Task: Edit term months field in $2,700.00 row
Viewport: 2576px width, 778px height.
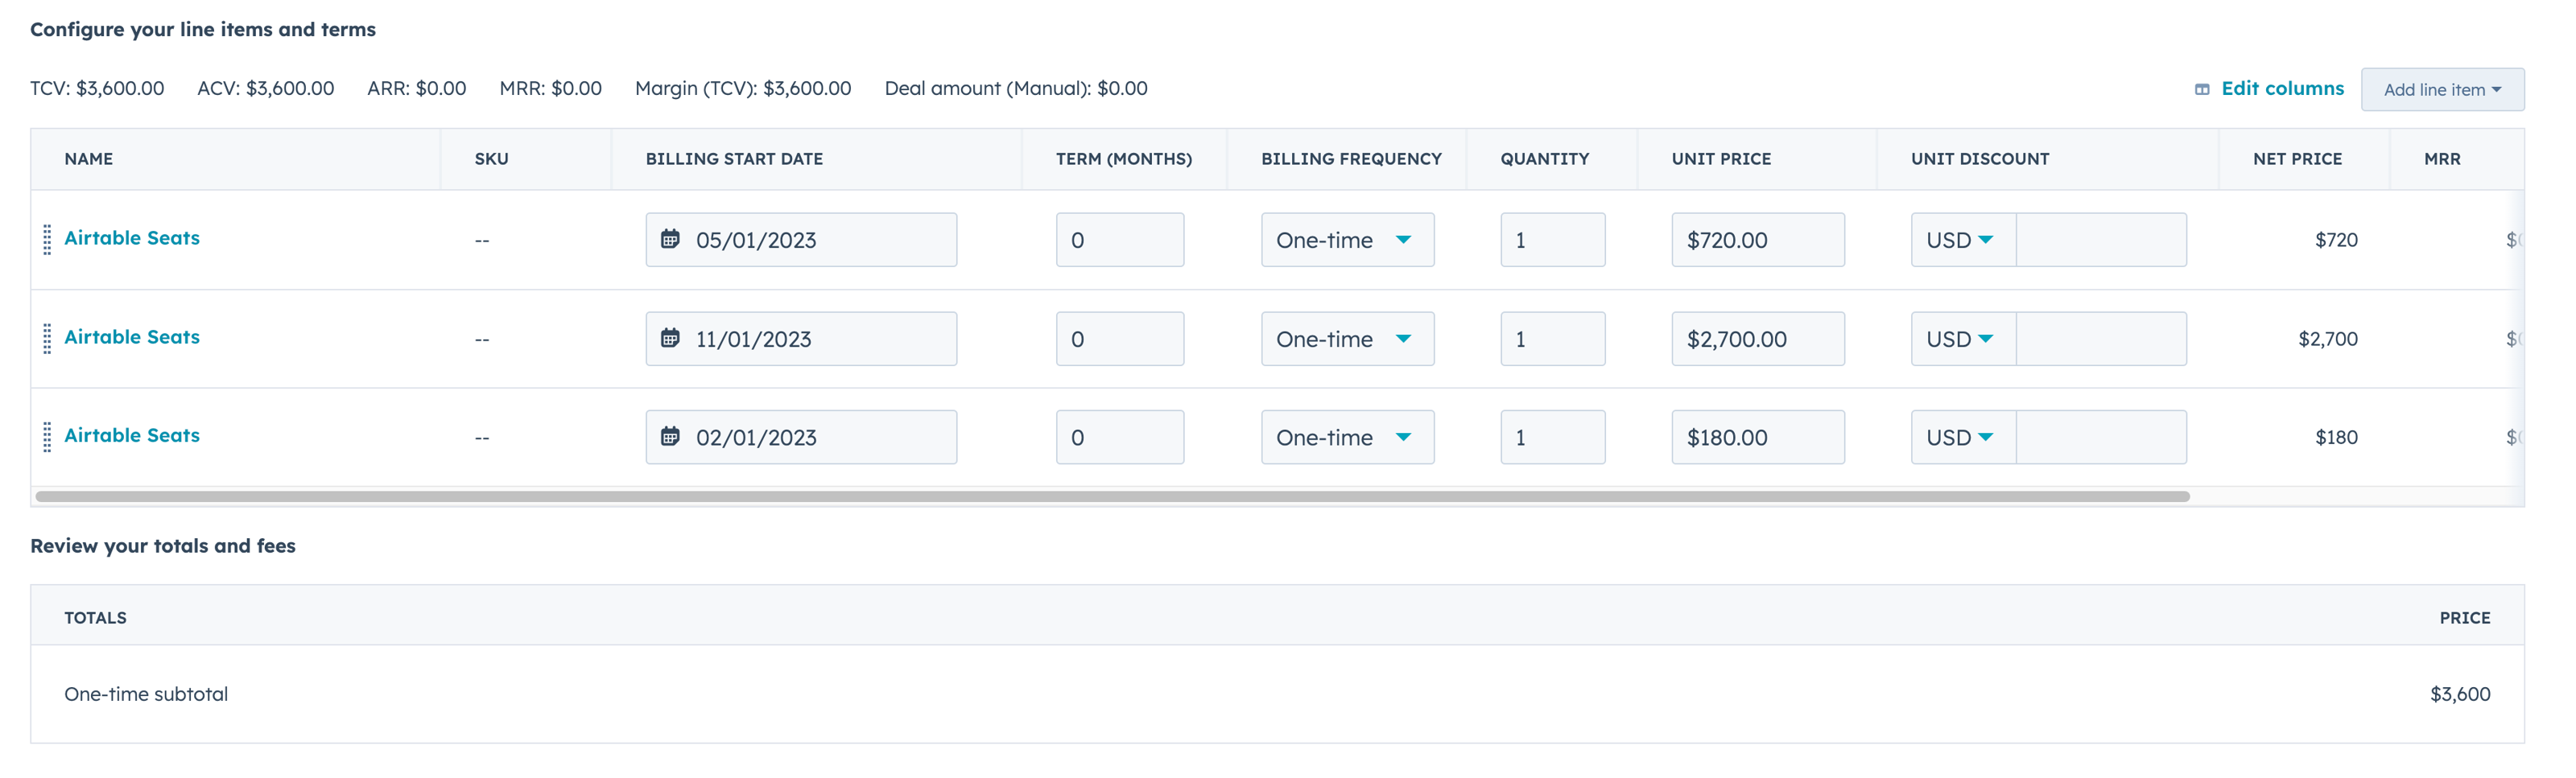Action: (1120, 339)
